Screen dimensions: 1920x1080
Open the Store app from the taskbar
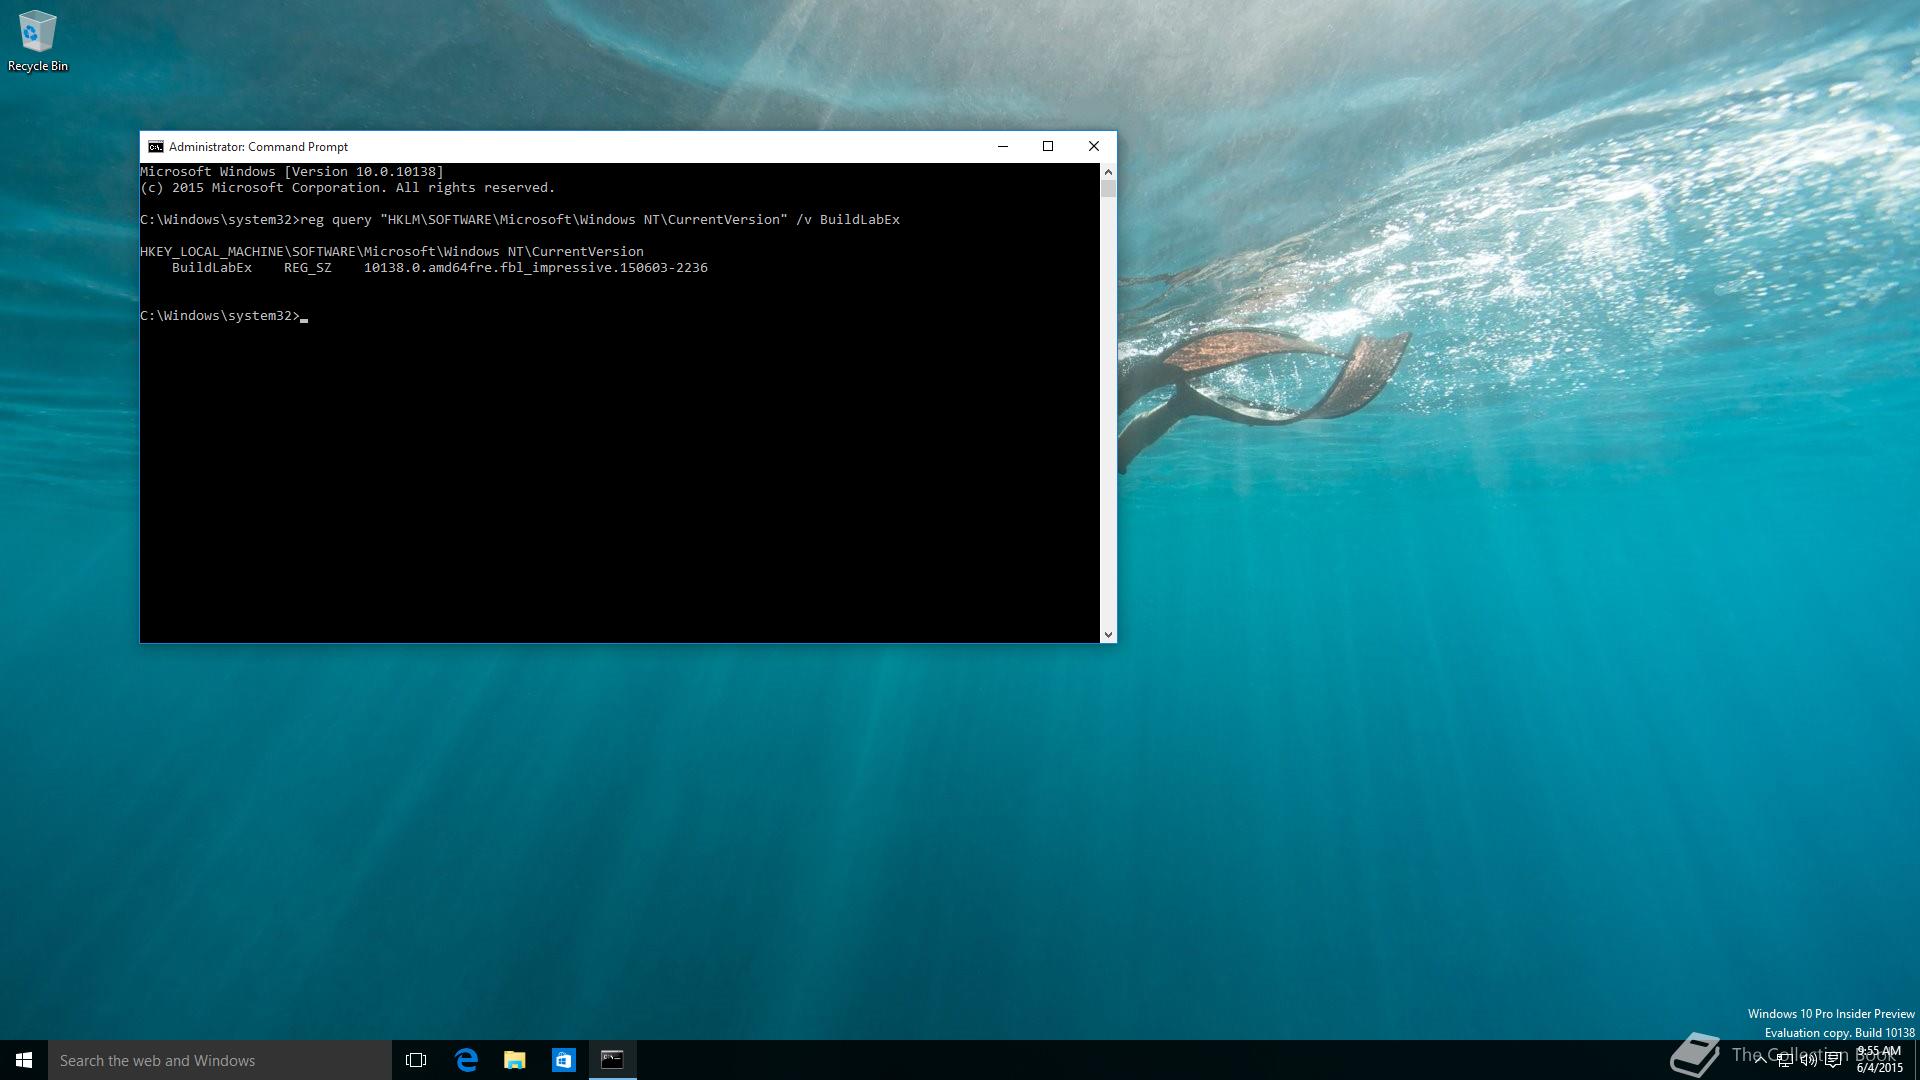564,1060
